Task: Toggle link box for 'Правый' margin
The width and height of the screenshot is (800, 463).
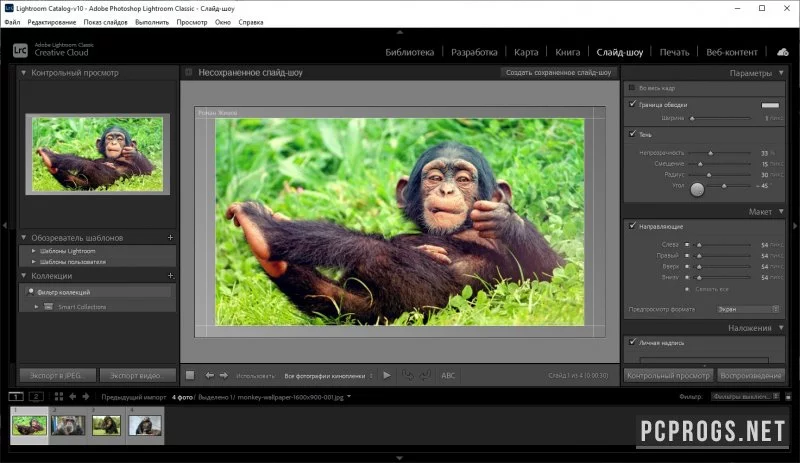Action: (687, 256)
